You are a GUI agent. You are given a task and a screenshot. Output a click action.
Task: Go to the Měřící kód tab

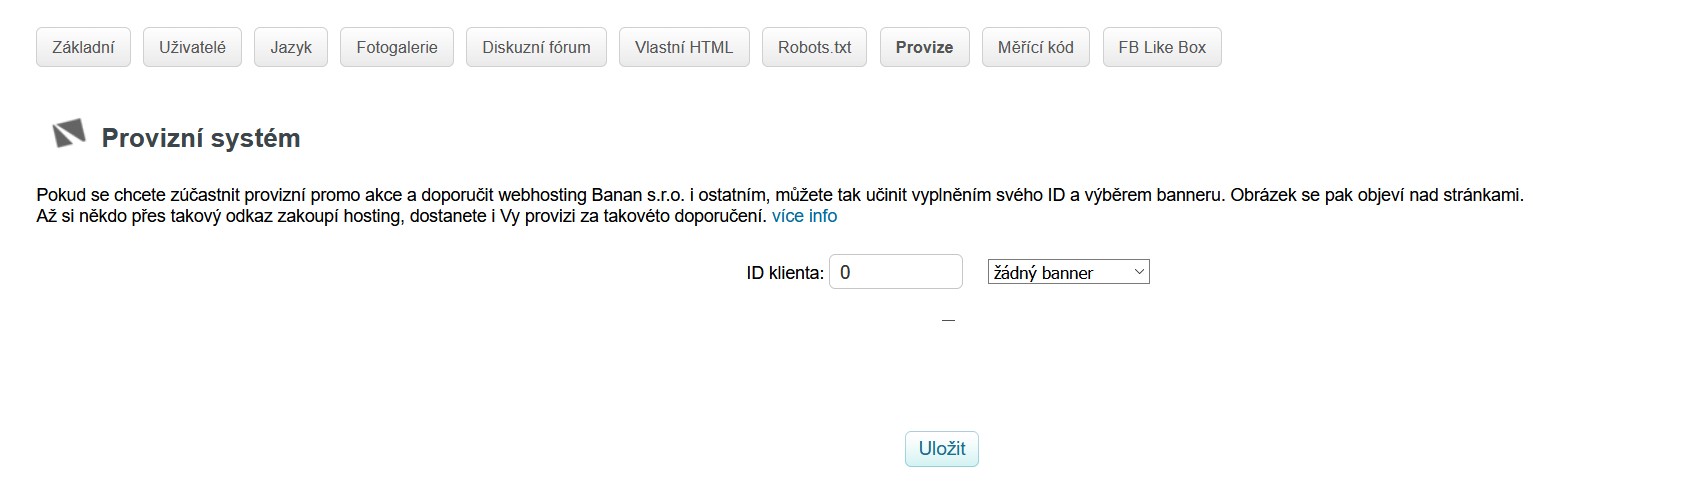[x=1035, y=47]
